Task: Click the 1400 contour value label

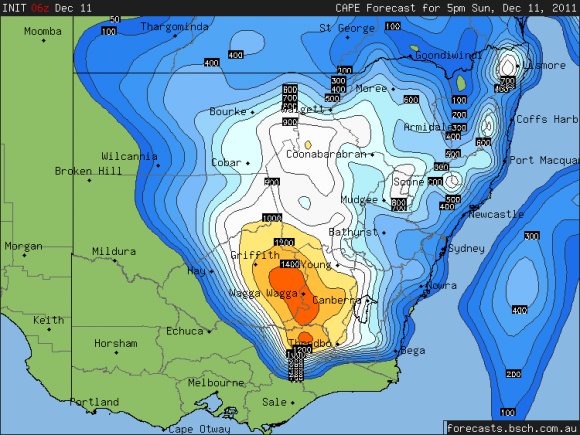Action: (x=290, y=264)
